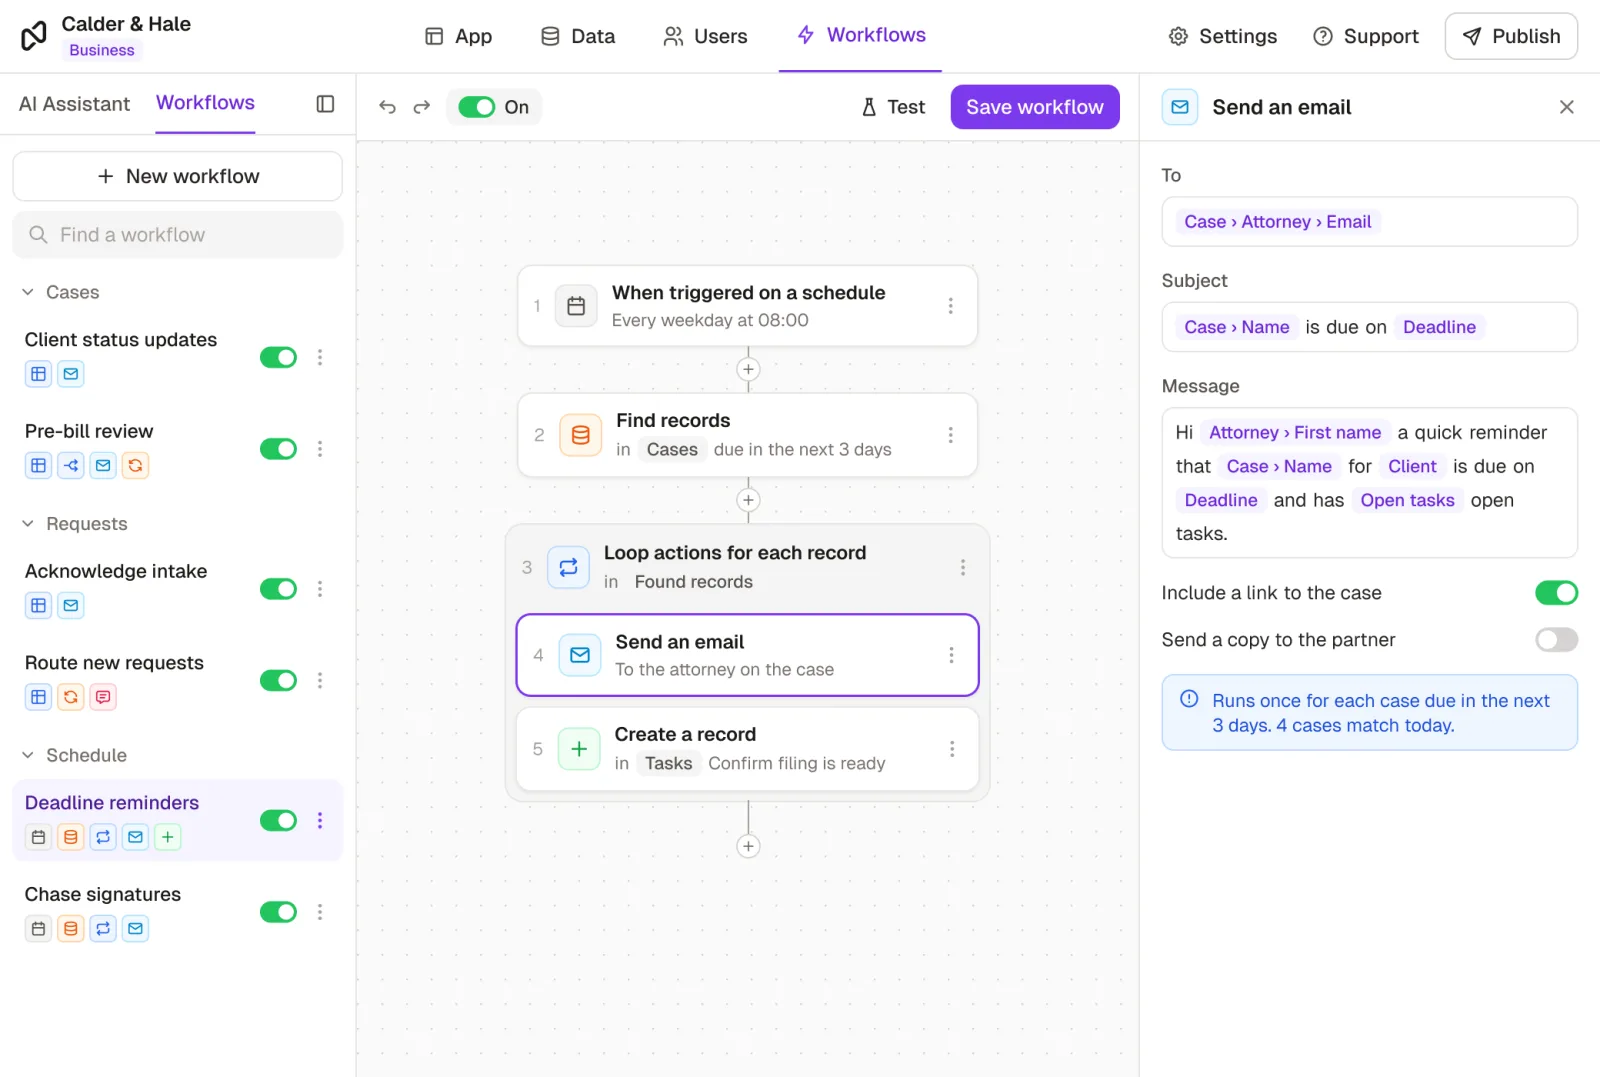Viewport: 1600px width, 1077px height.
Task: Add a step after the schedule trigger
Action: point(748,370)
